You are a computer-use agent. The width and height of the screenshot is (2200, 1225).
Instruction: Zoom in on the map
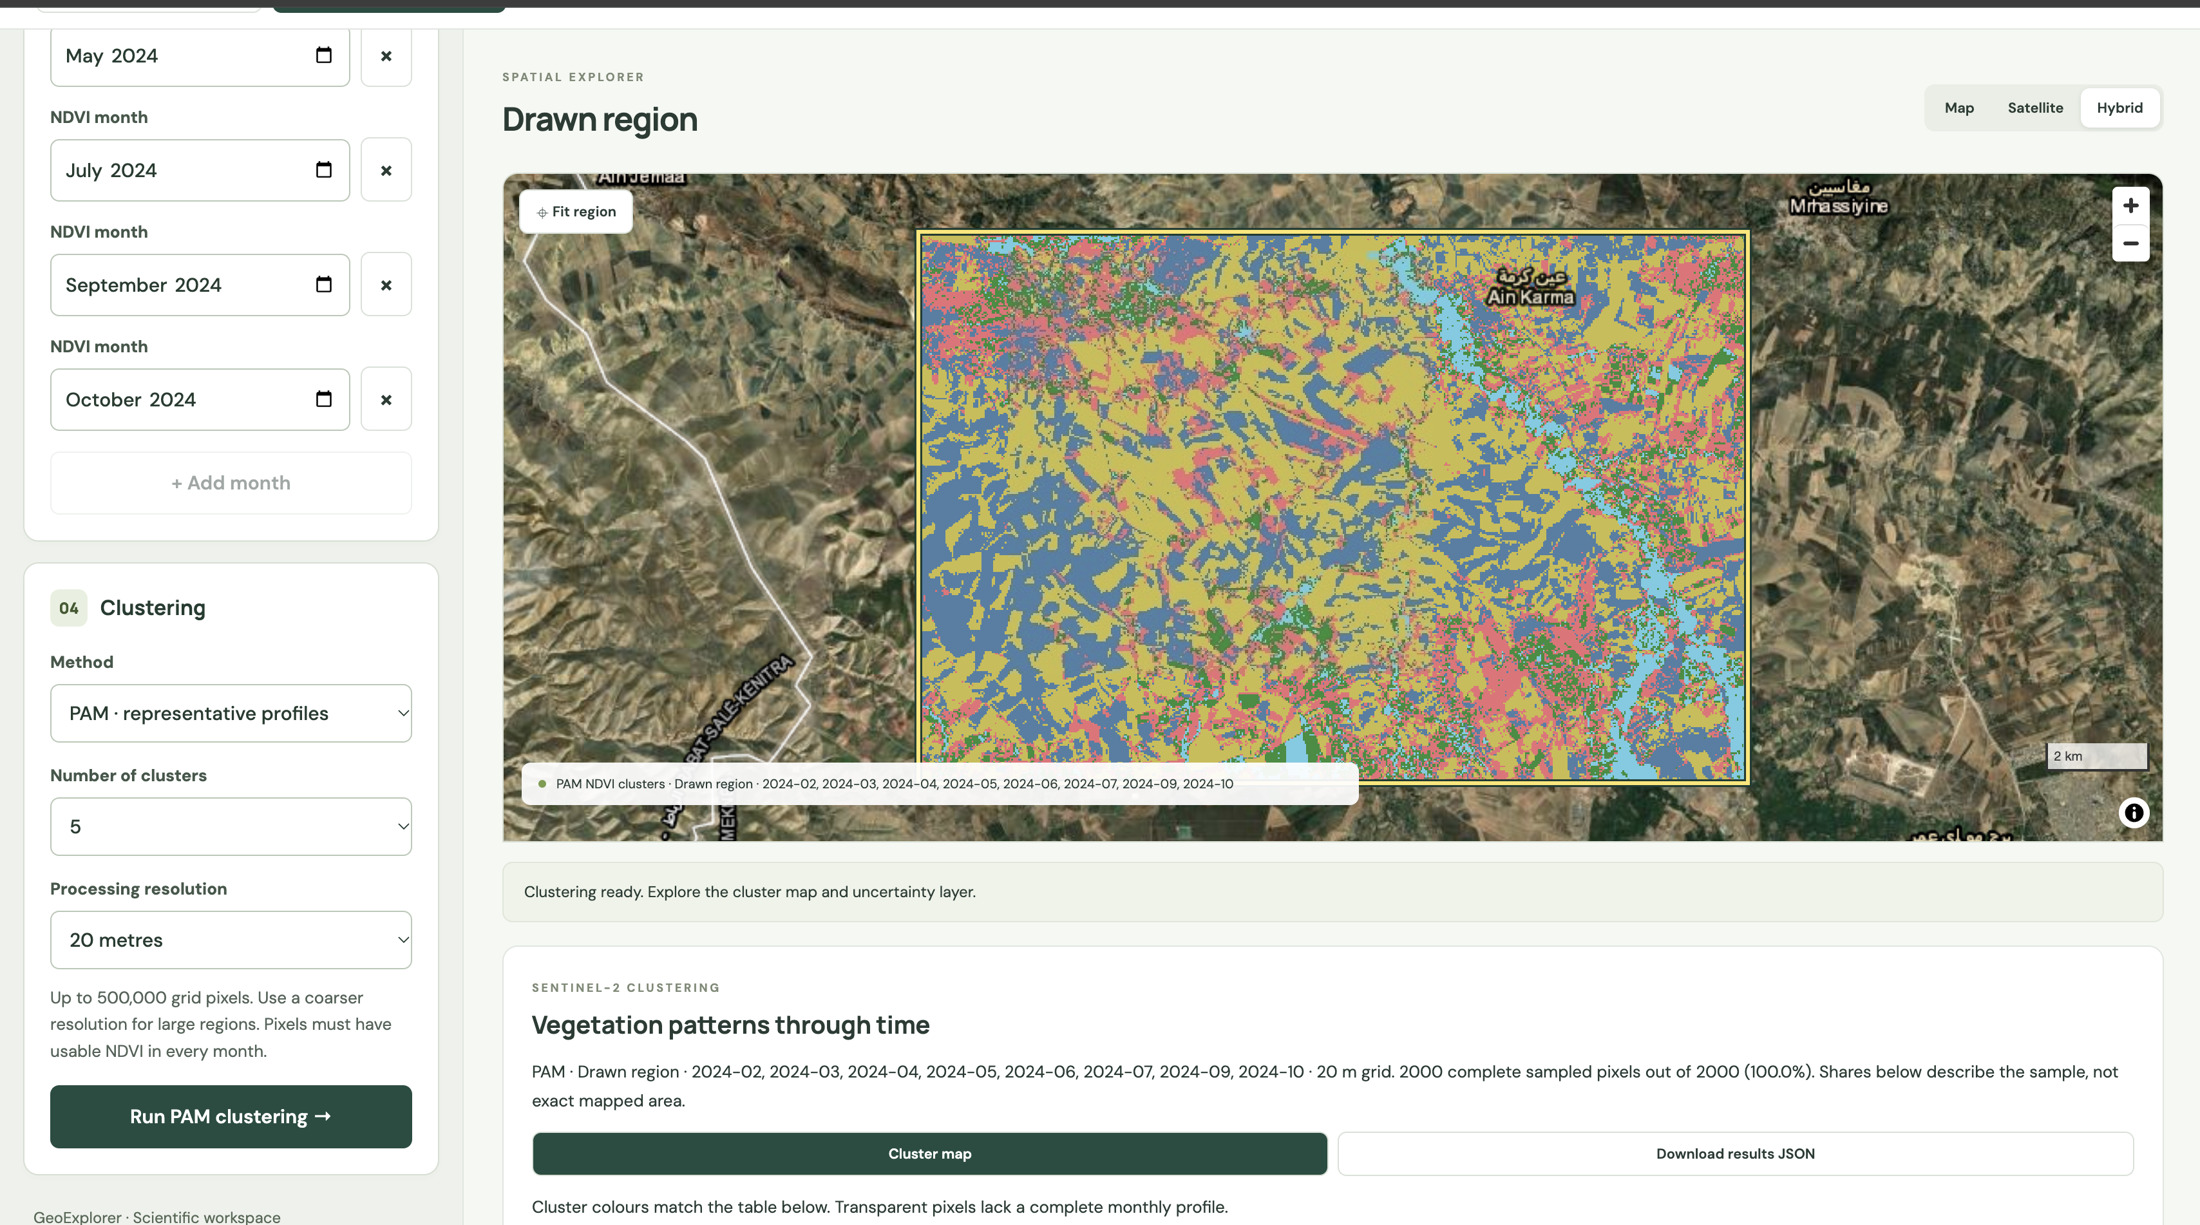tap(2130, 206)
